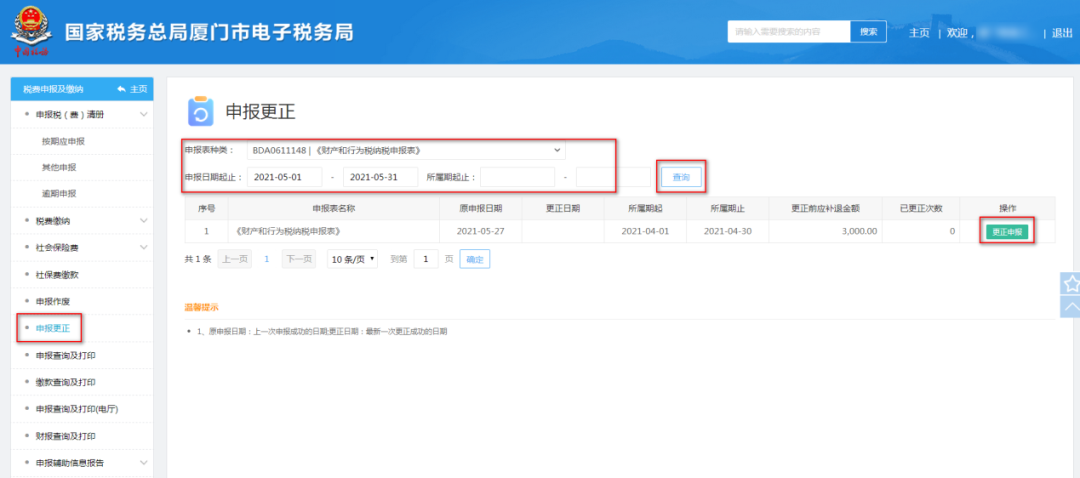Click the star favorite icon on right edge
Image resolution: width=1080 pixels, height=478 pixels.
[x=1069, y=284]
